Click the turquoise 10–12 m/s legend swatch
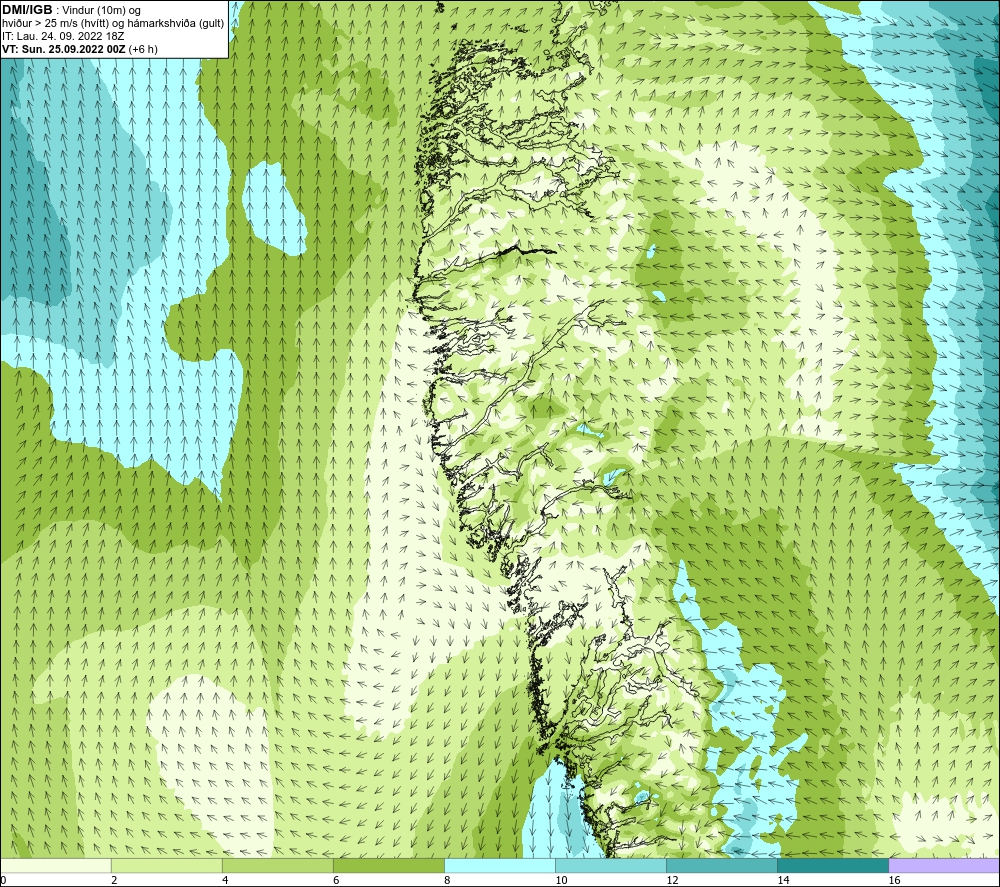Screen dimensions: 1000x887 611,865
